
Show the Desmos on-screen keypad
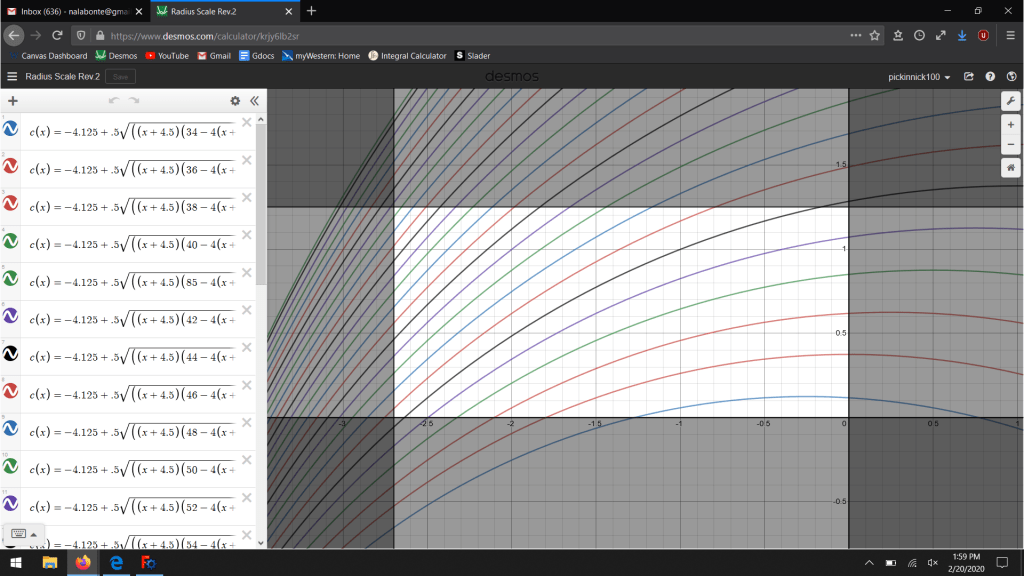point(24,534)
